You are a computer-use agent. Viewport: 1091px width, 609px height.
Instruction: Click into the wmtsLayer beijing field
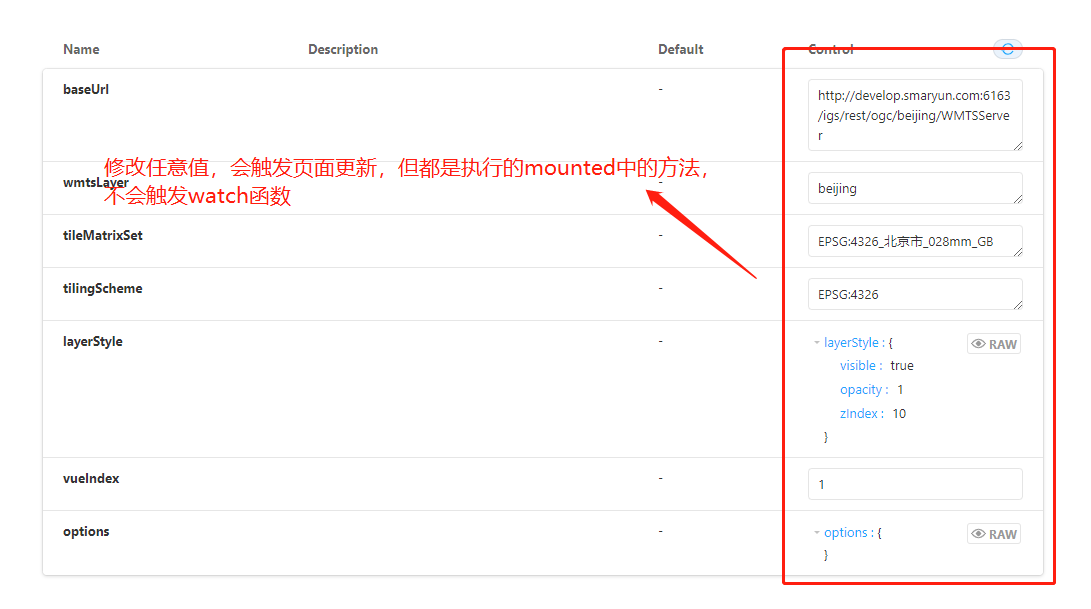point(915,188)
